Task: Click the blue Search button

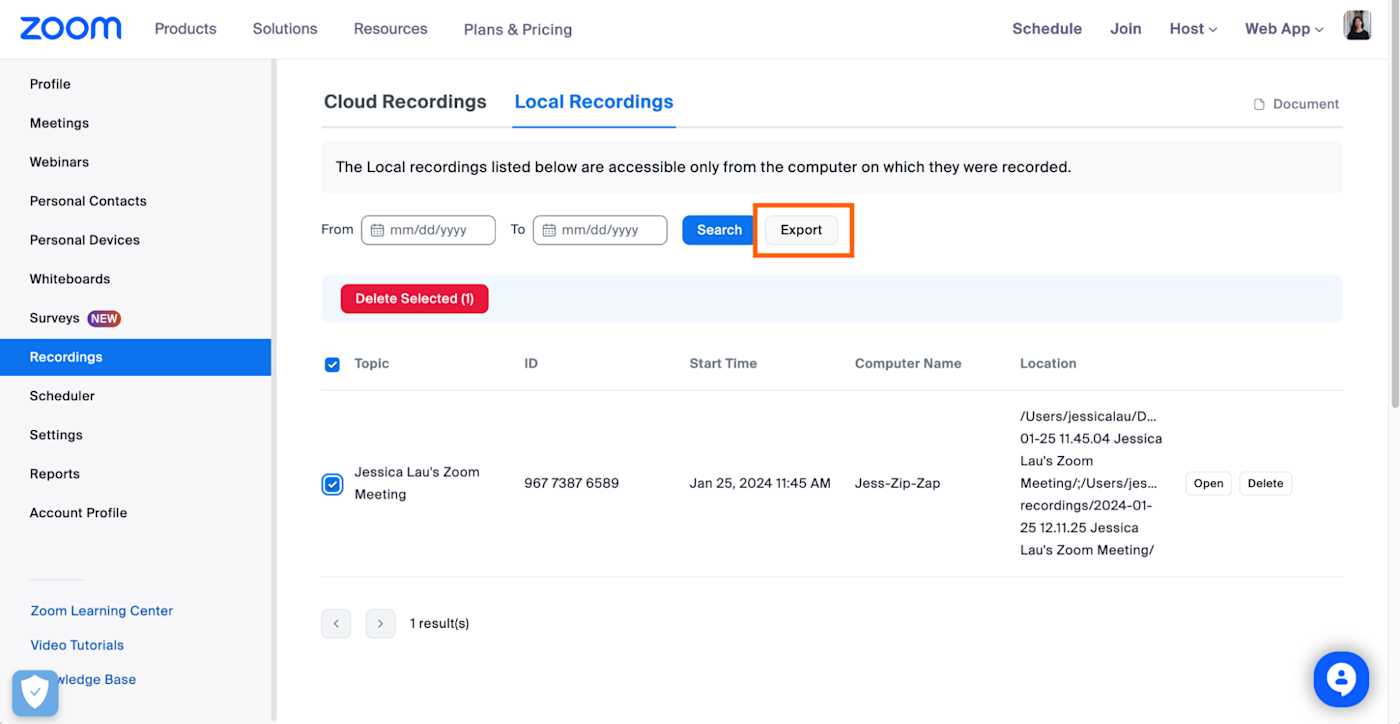Action: pyautogui.click(x=719, y=230)
